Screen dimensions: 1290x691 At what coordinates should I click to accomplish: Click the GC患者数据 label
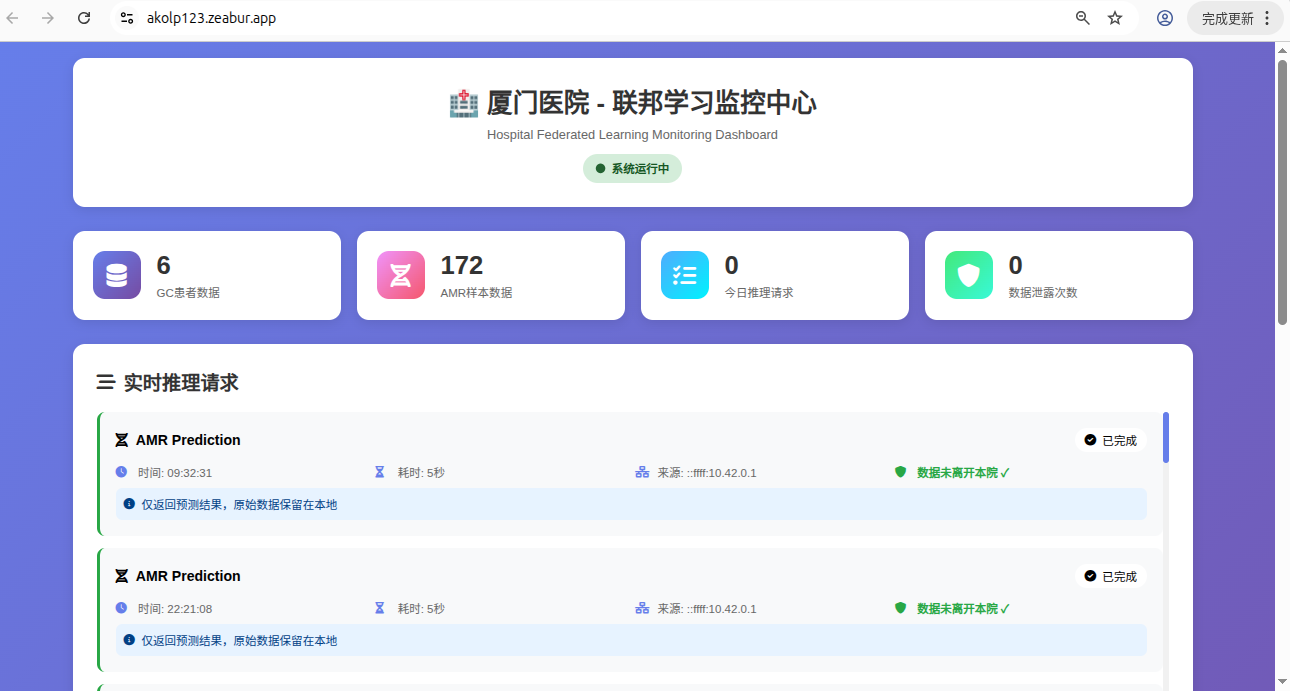click(x=188, y=293)
